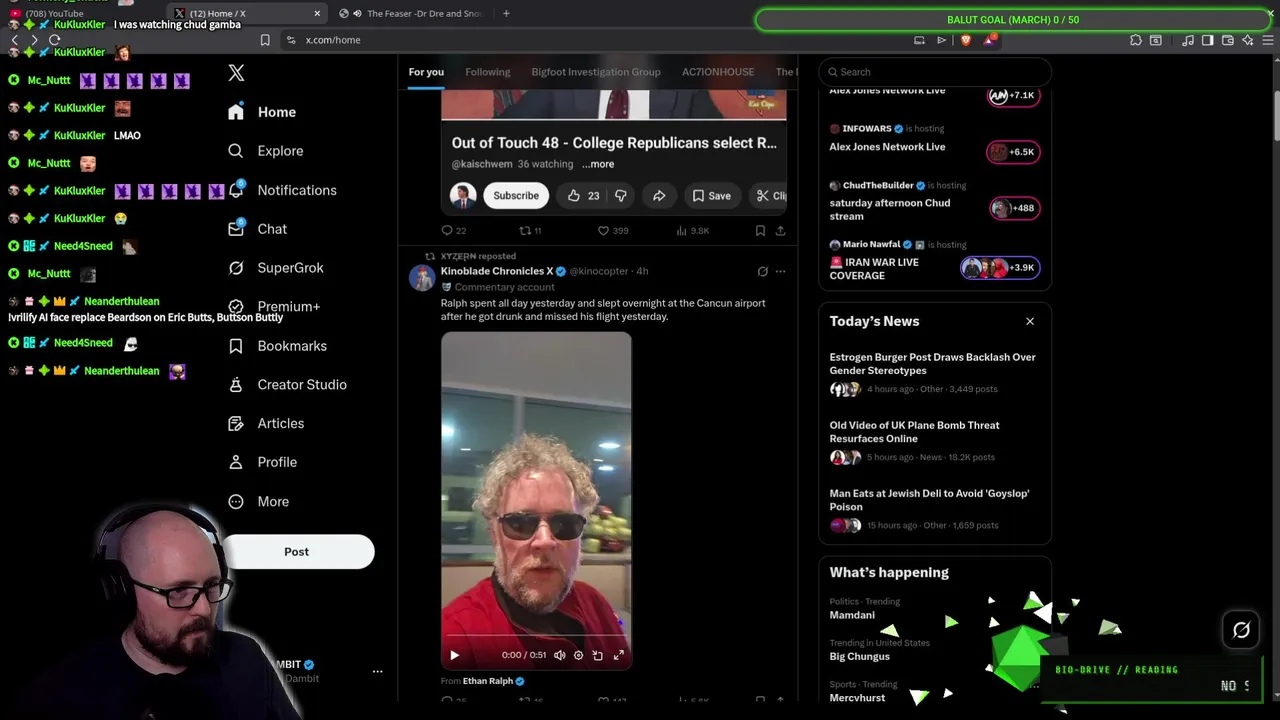Click the Subscribe button on embedded video

point(516,196)
